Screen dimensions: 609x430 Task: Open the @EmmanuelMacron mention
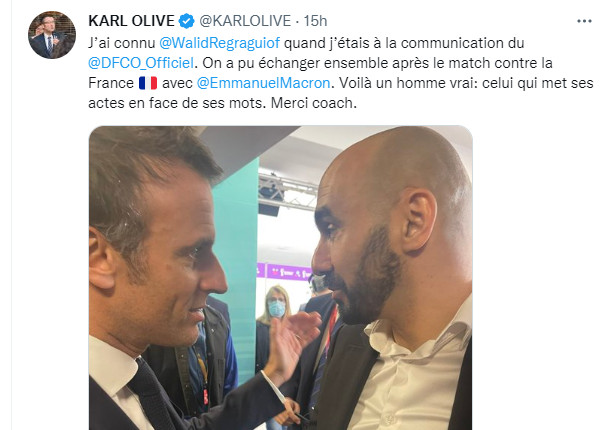263,83
